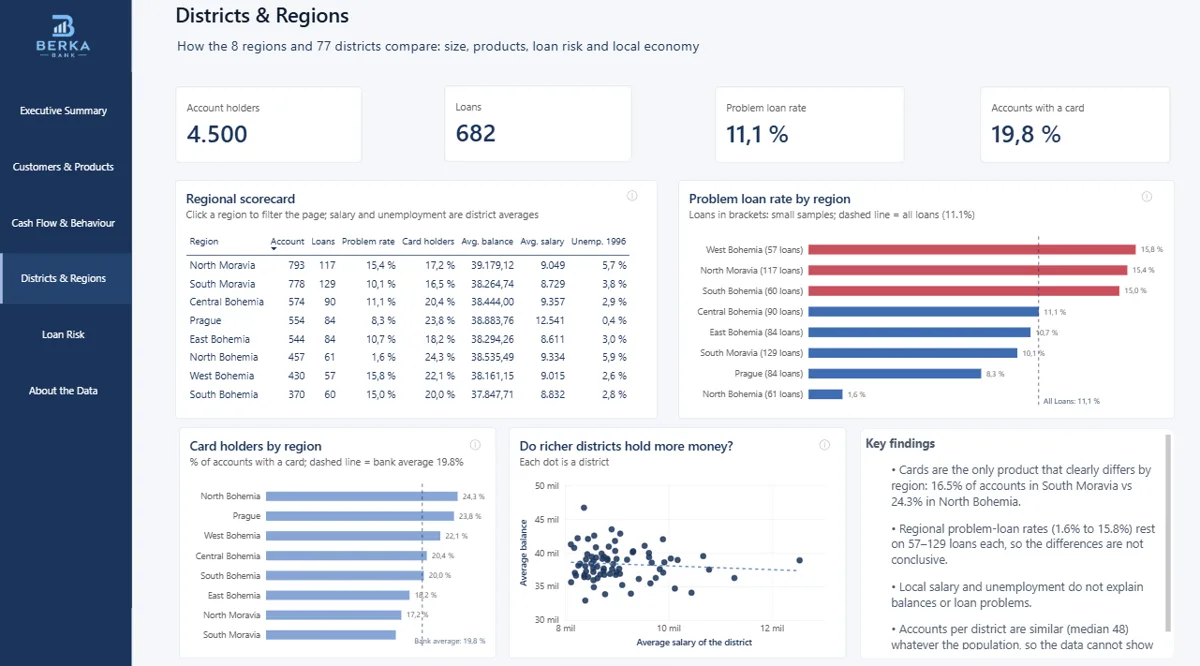Open Customers & Products page

coord(64,167)
